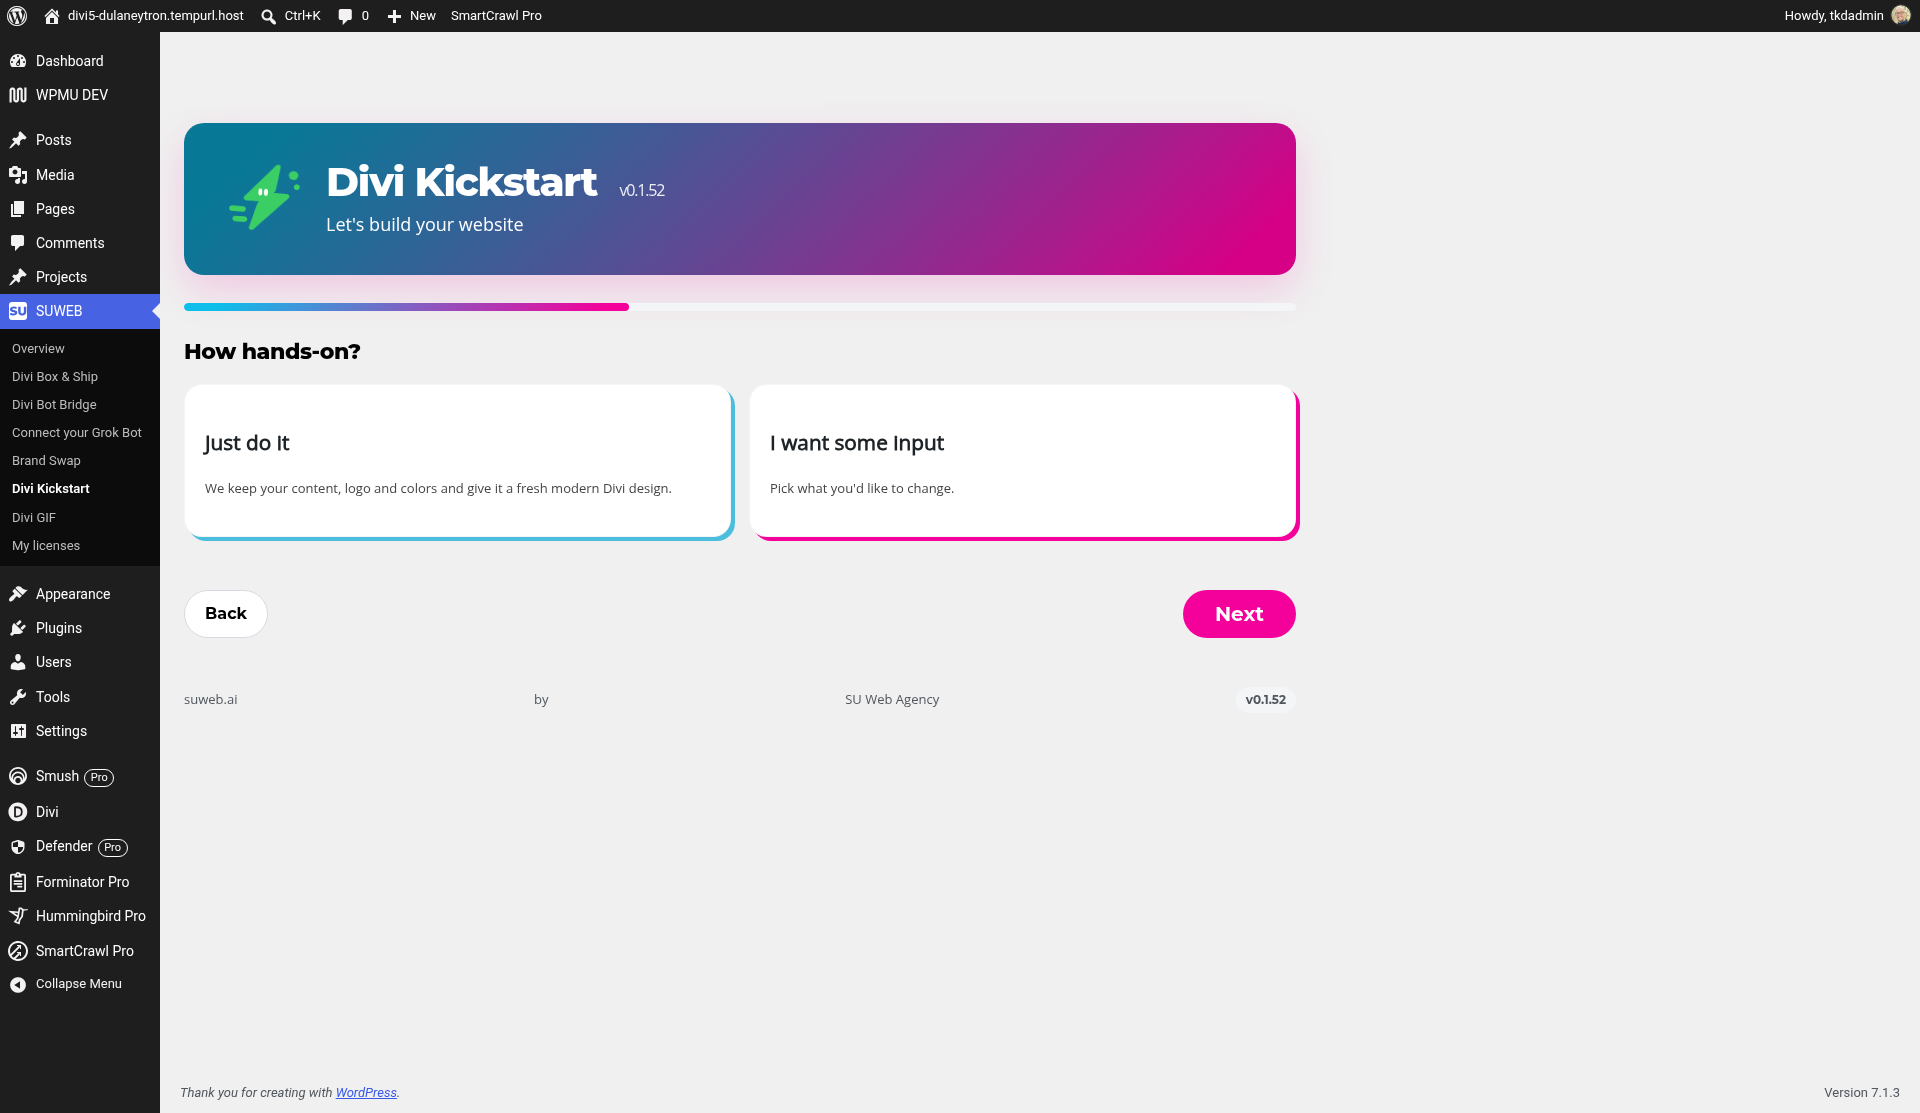The image size is (1920, 1113).
Task: Click the Media icon in sidebar
Action: point(18,175)
